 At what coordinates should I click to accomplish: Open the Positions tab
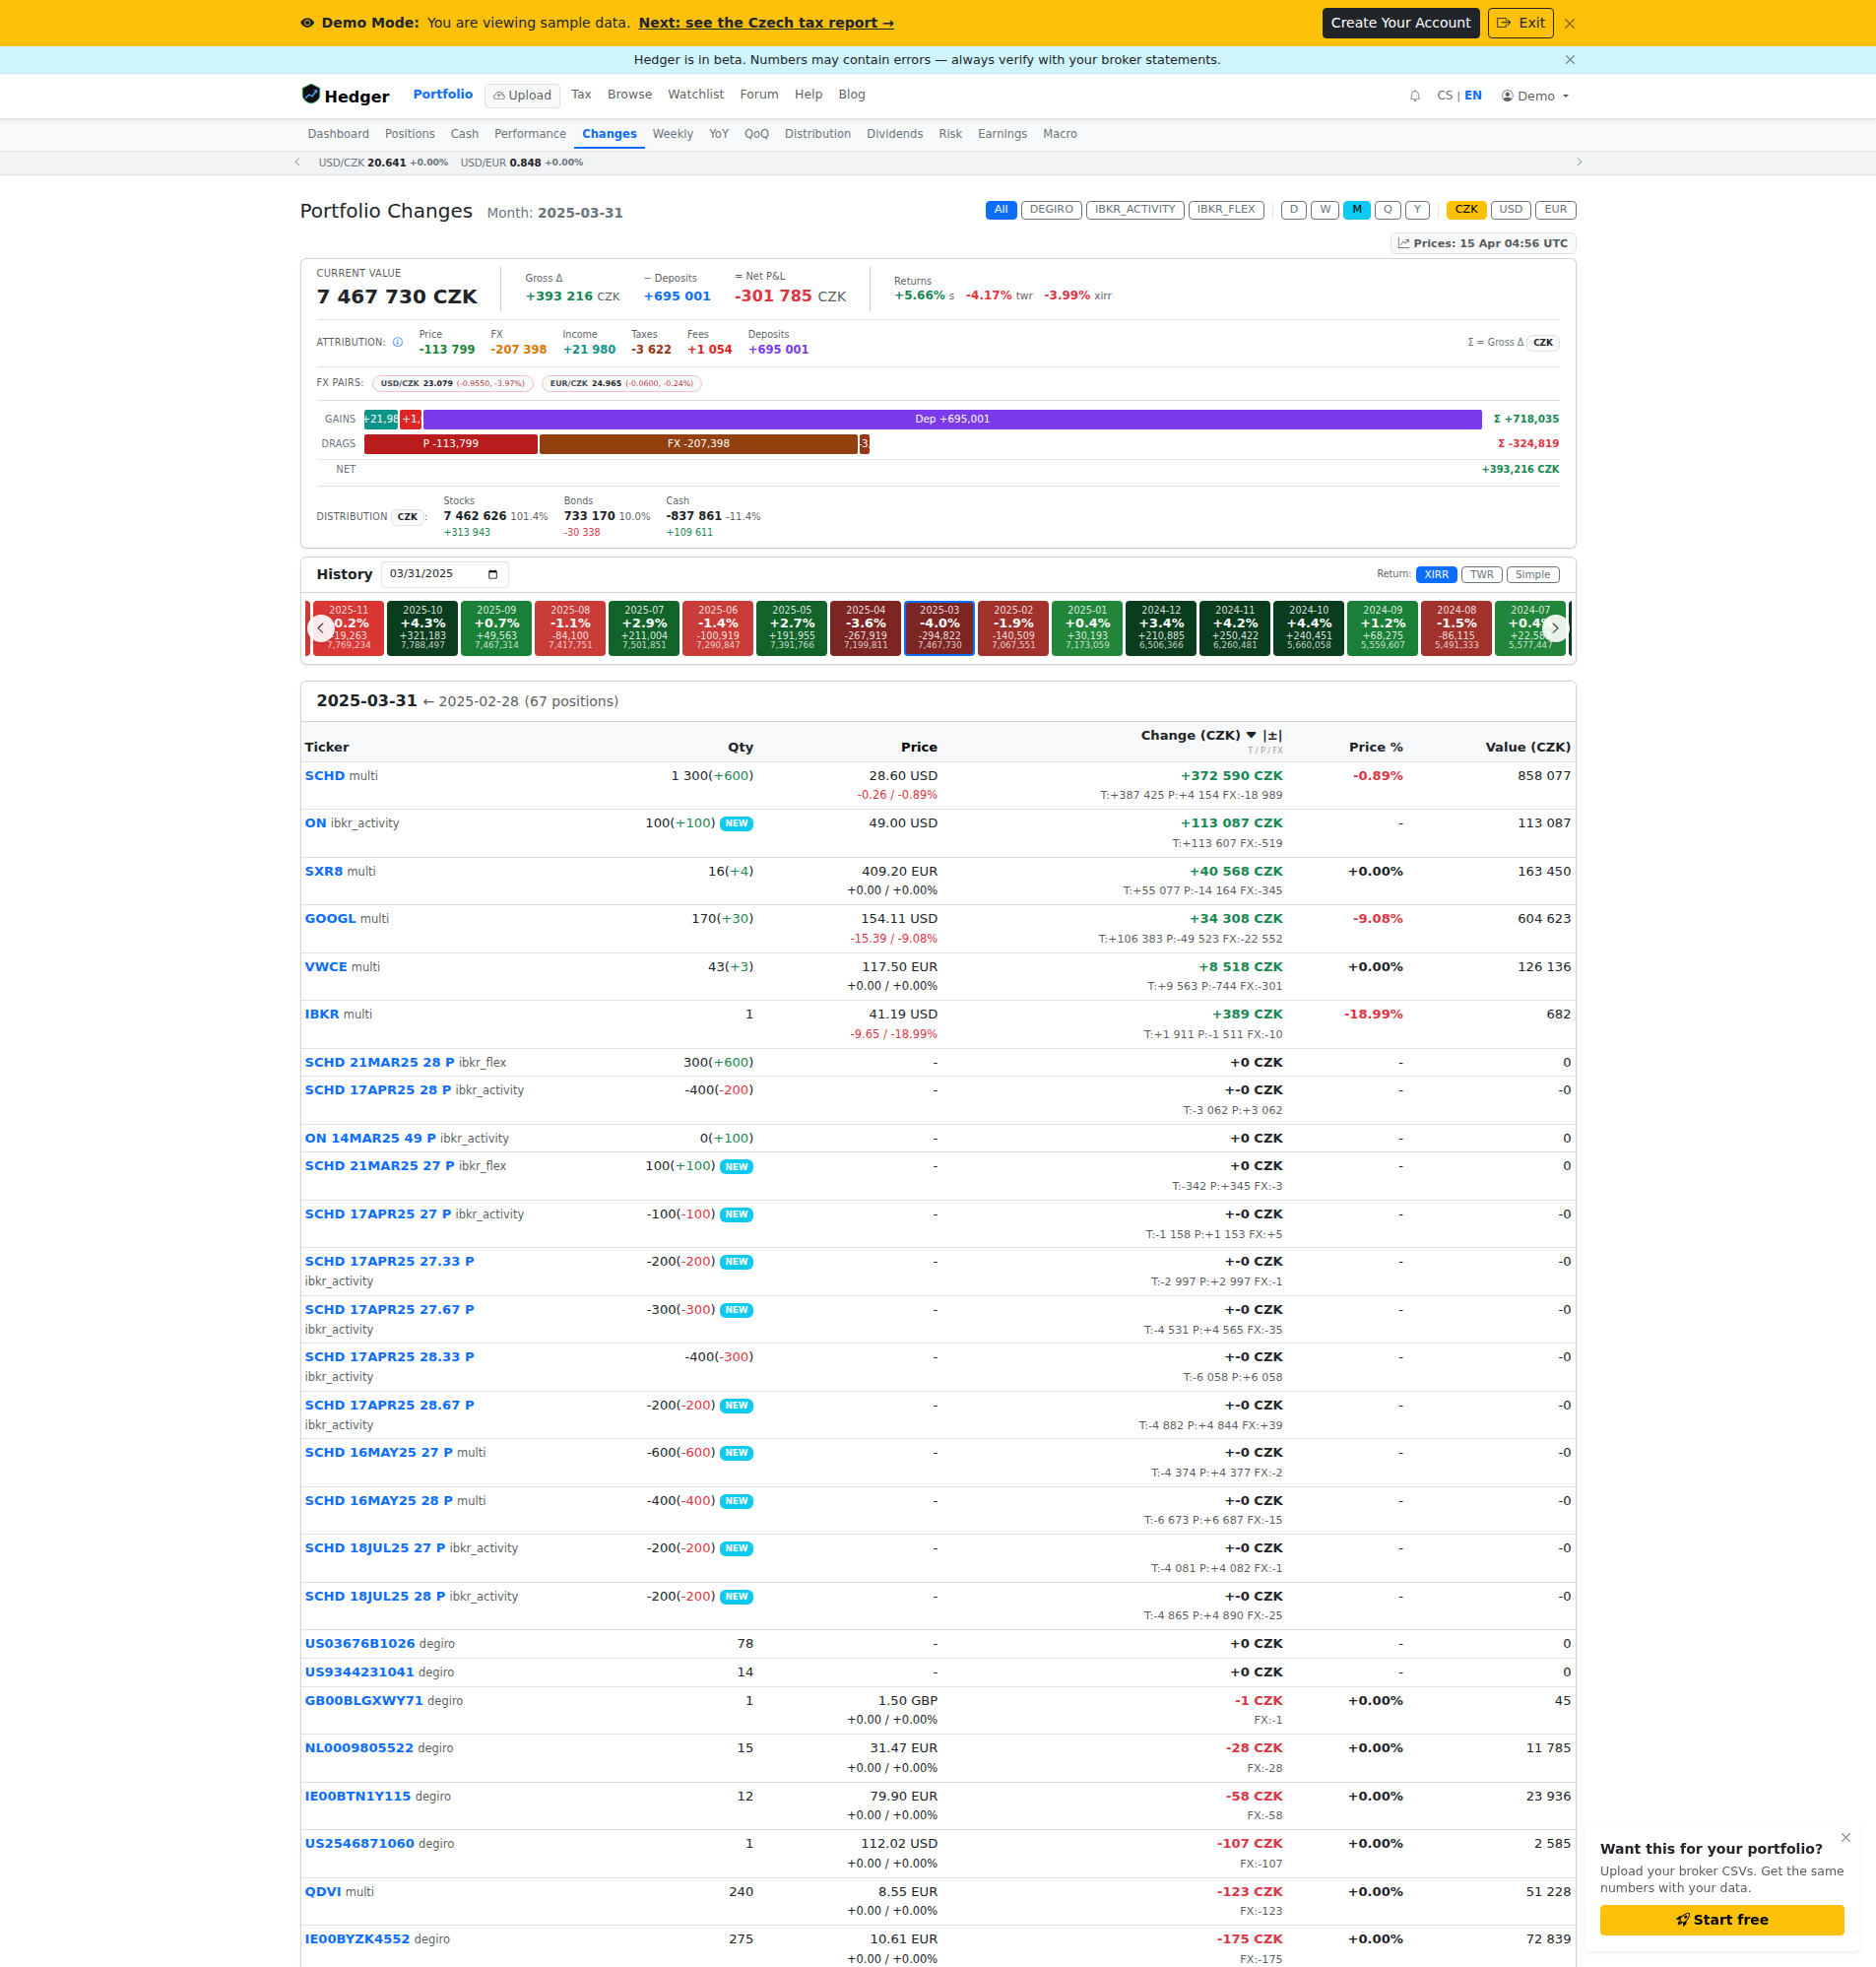(410, 134)
